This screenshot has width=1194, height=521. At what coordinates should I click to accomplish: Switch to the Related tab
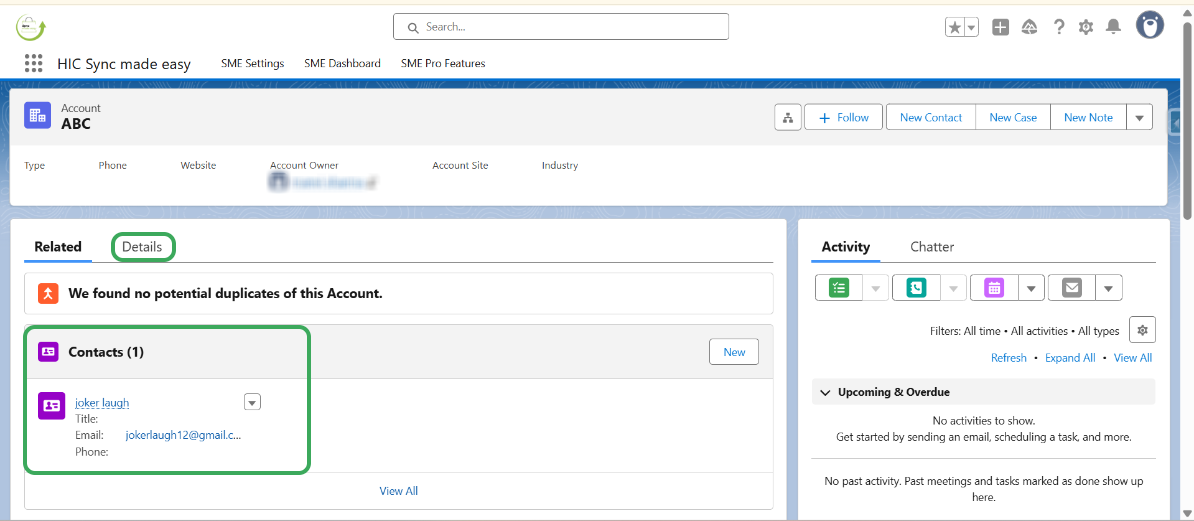click(58, 247)
